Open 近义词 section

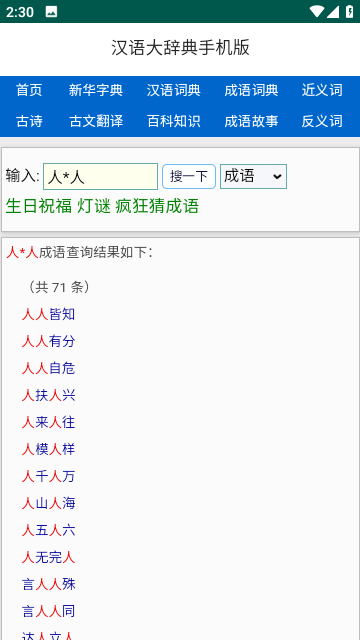click(x=322, y=90)
